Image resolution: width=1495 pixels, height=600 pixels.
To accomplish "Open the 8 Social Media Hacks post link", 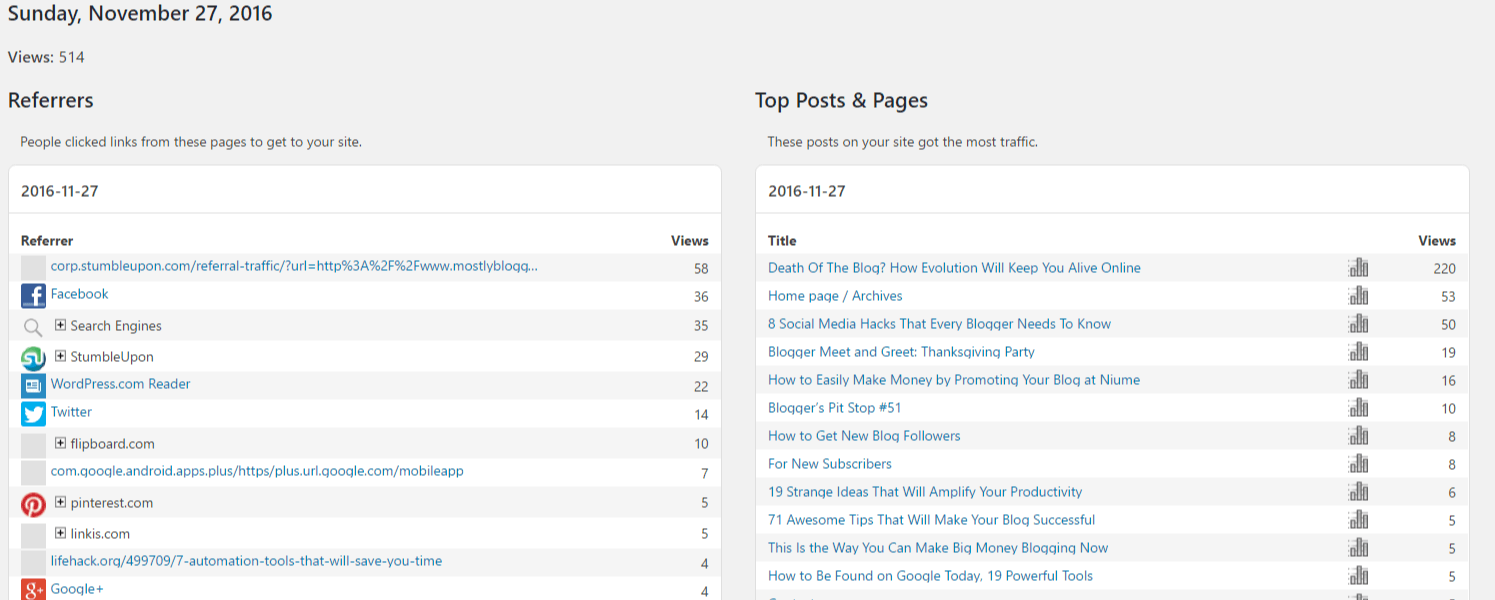I will 938,323.
